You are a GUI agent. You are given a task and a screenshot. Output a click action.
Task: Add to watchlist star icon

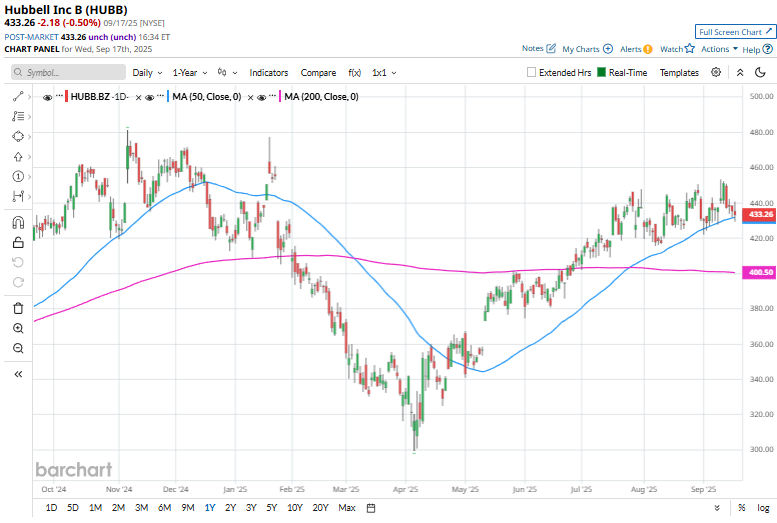point(690,49)
